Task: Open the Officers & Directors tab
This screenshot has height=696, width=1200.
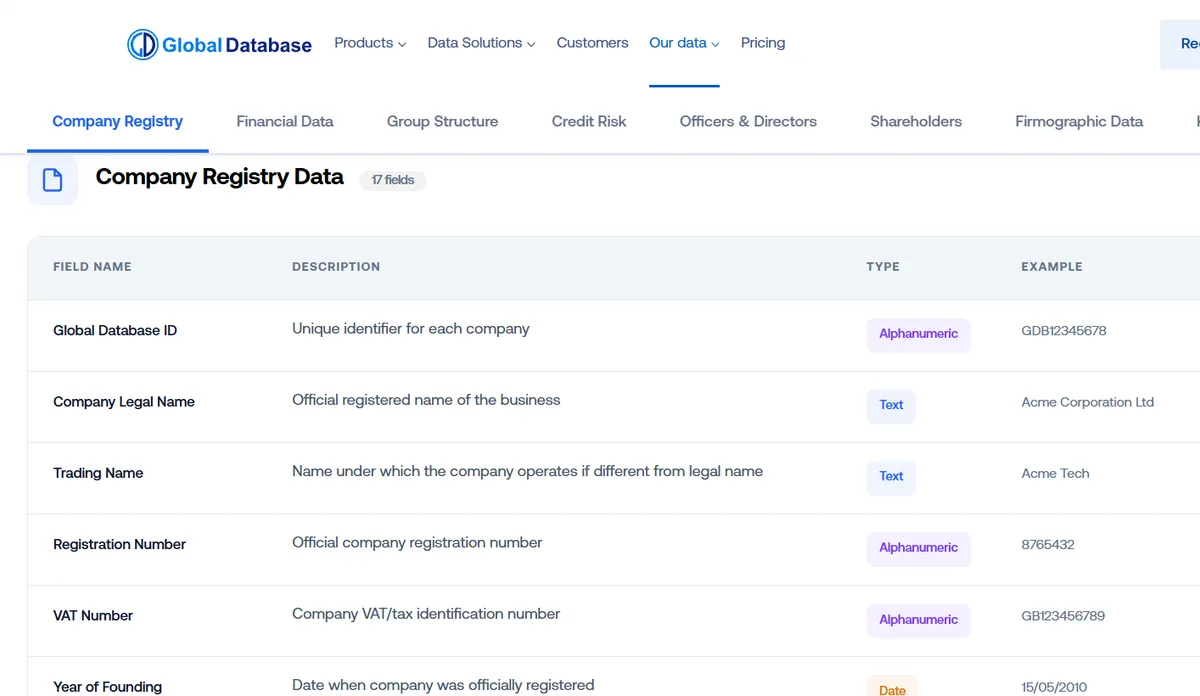Action: pos(748,121)
